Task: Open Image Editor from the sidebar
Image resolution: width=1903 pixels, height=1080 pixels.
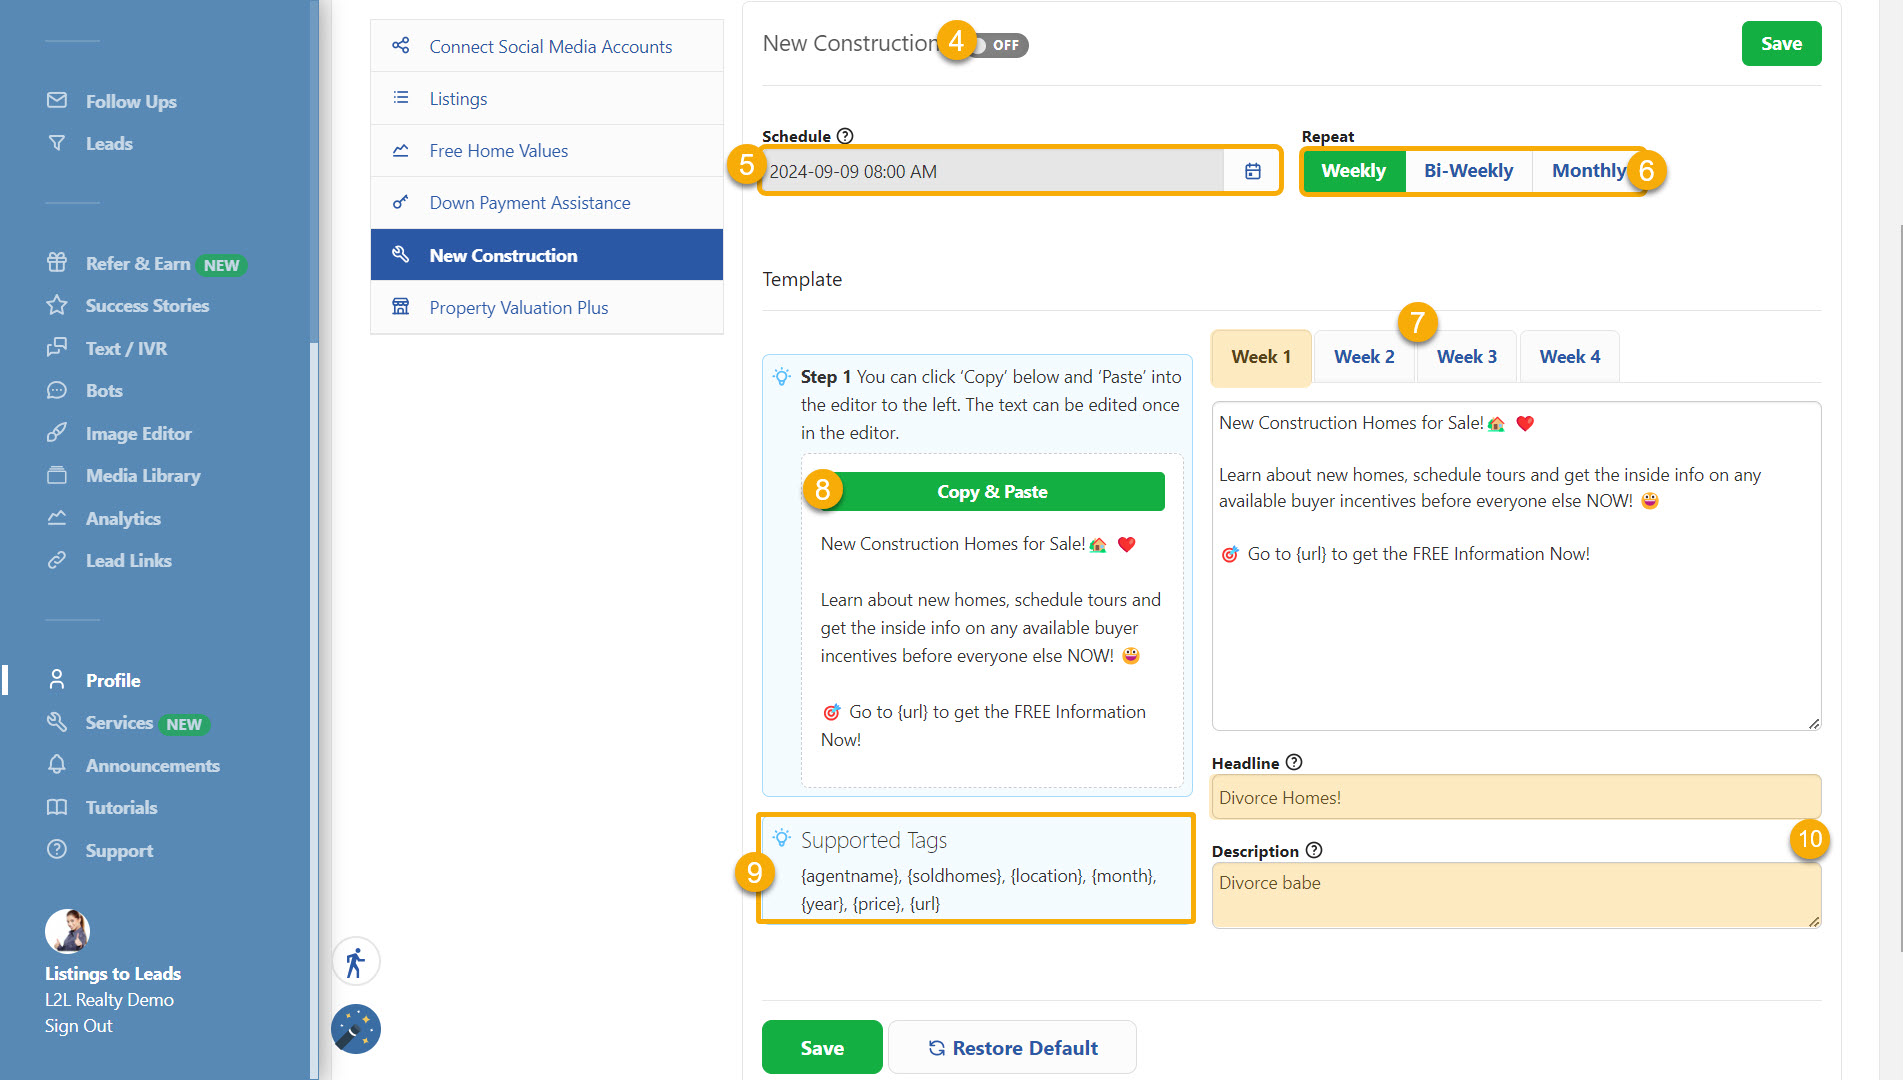Action: click(x=138, y=434)
